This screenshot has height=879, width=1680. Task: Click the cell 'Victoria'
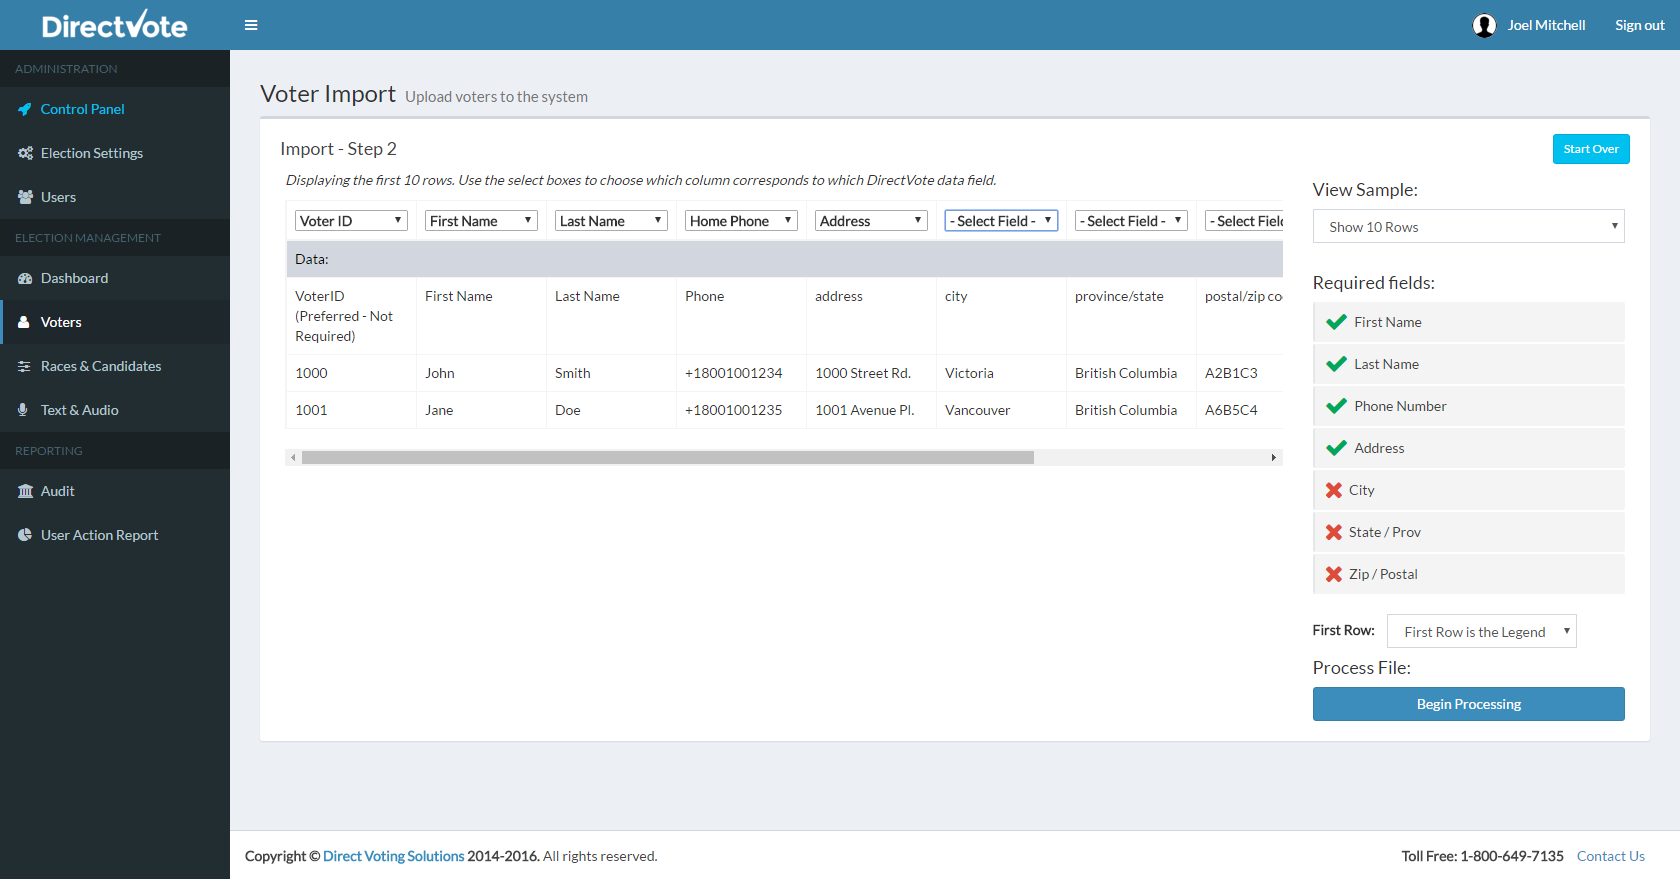1001,373
